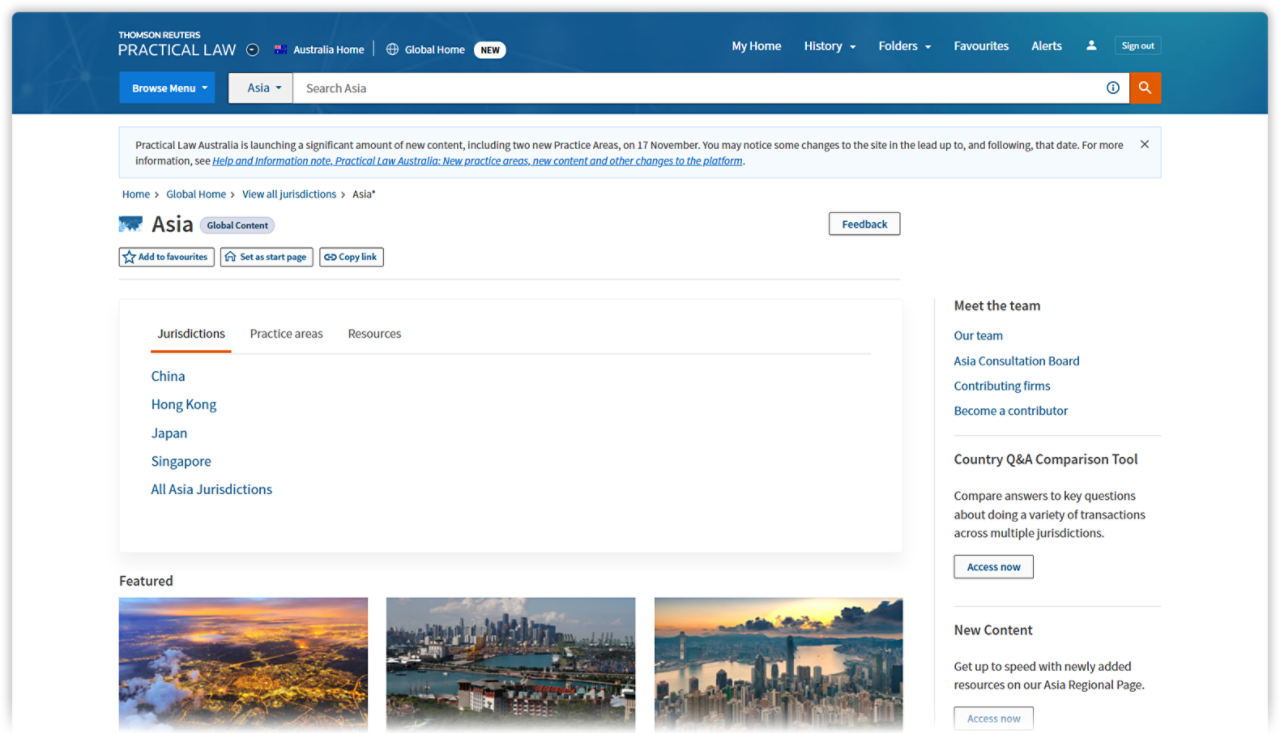The image size is (1280, 733).
Task: Expand the Folders dropdown
Action: tap(903, 46)
